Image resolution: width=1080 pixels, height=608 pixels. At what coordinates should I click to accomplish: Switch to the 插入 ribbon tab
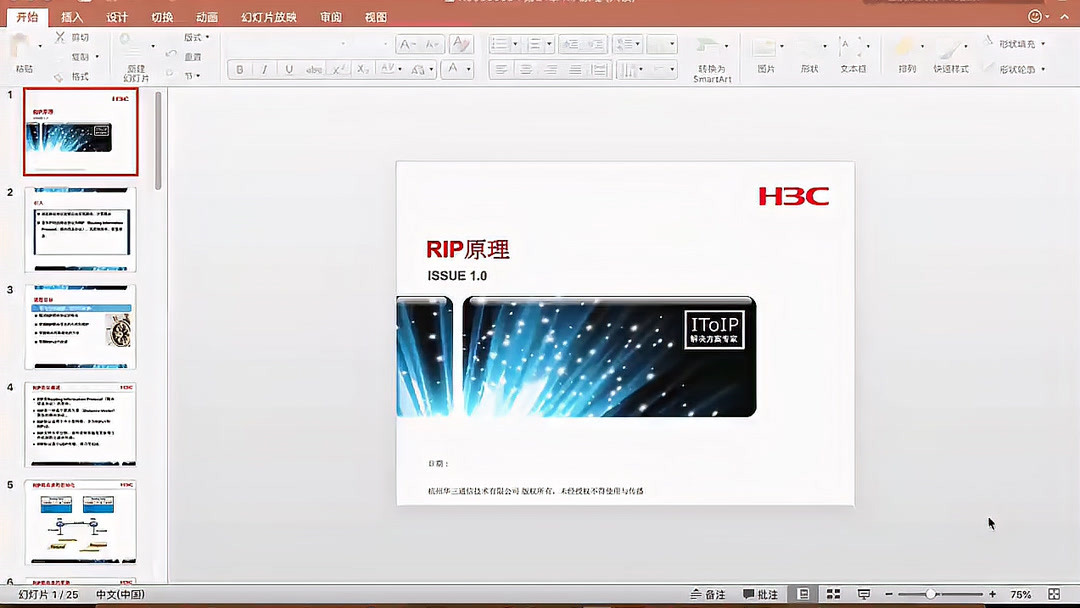[71, 16]
